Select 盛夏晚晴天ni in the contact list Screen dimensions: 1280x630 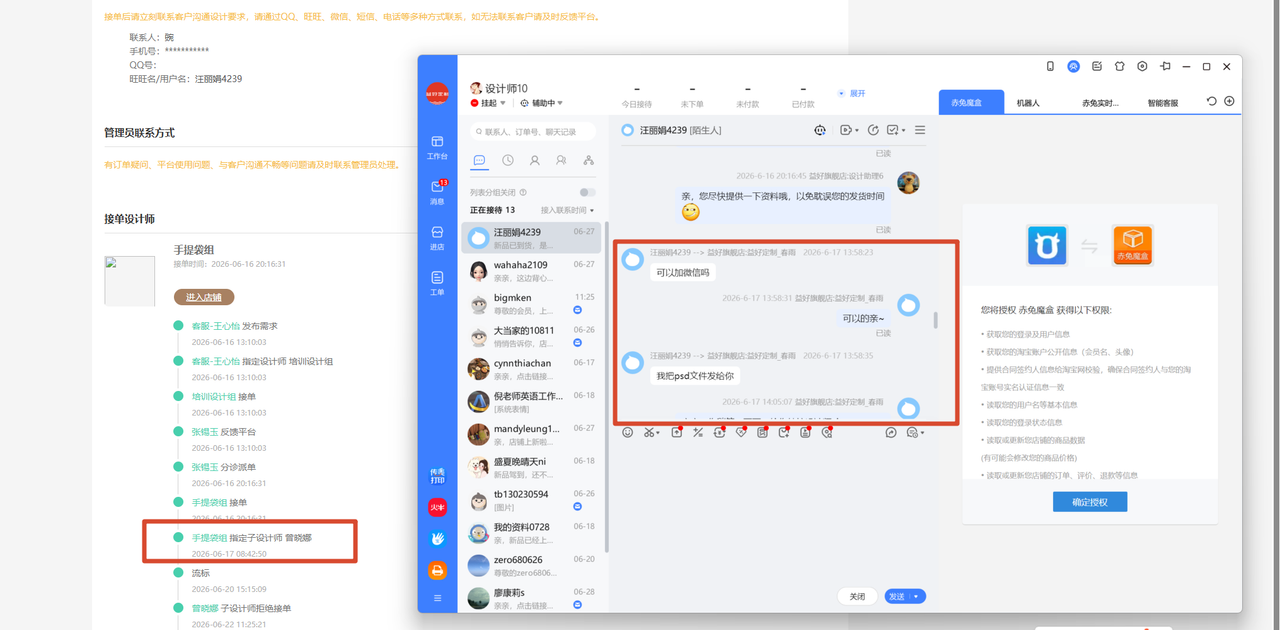click(x=532, y=467)
